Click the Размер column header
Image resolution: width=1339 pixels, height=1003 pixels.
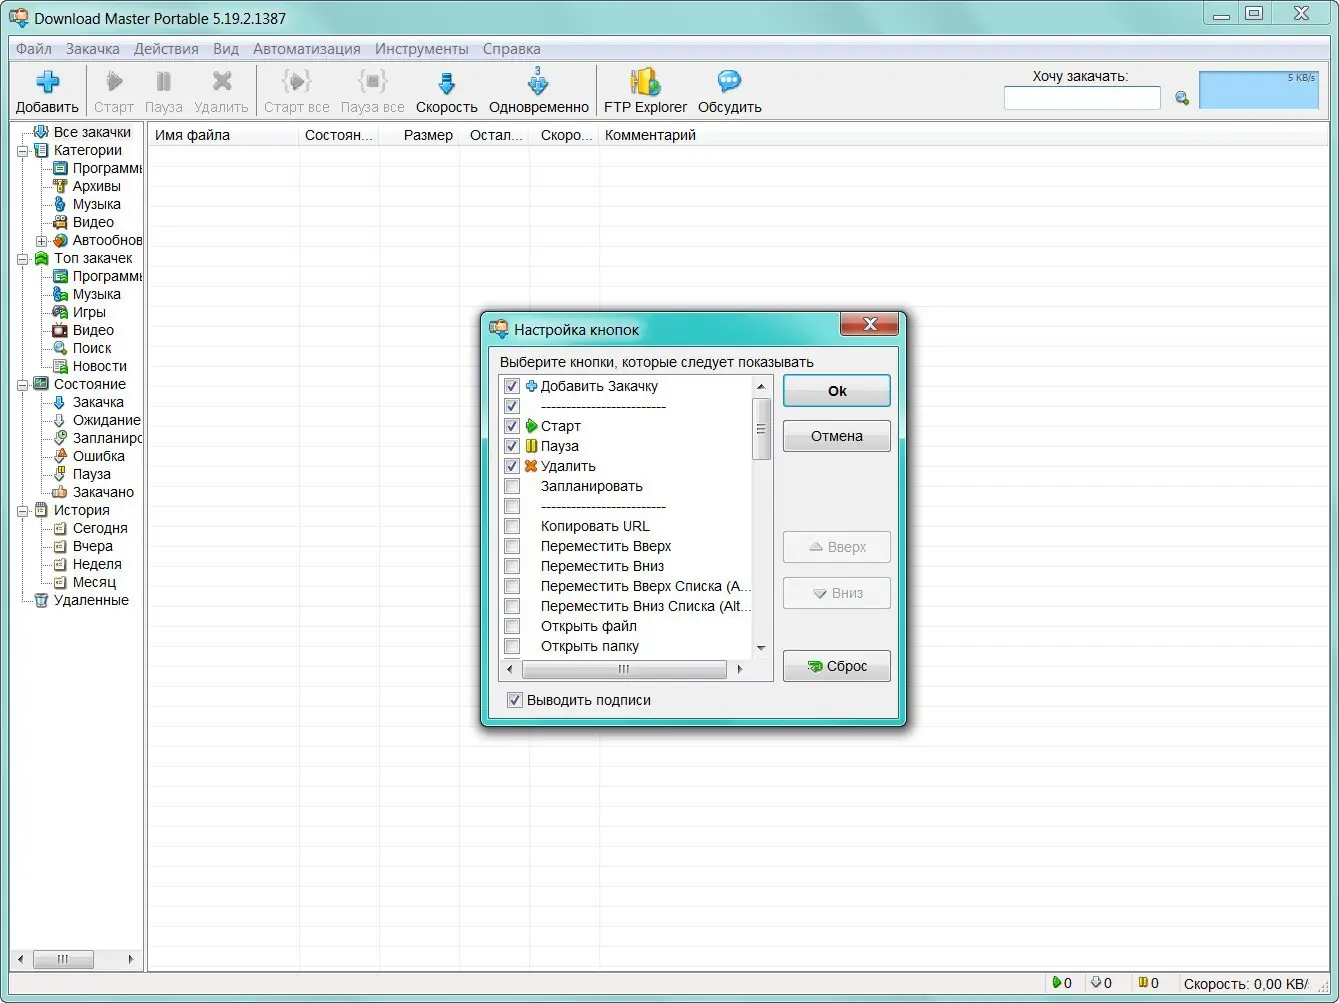(420, 135)
